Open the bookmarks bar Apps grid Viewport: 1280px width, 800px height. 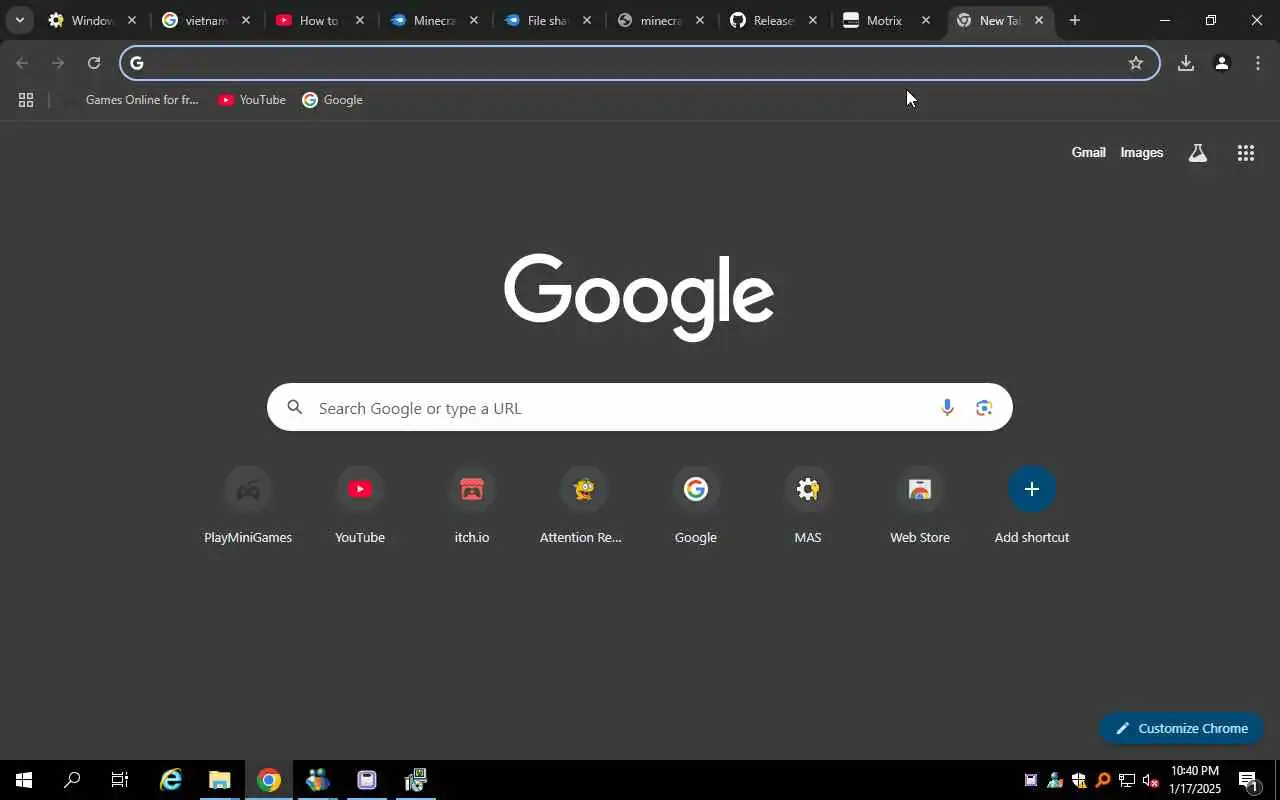(26, 100)
